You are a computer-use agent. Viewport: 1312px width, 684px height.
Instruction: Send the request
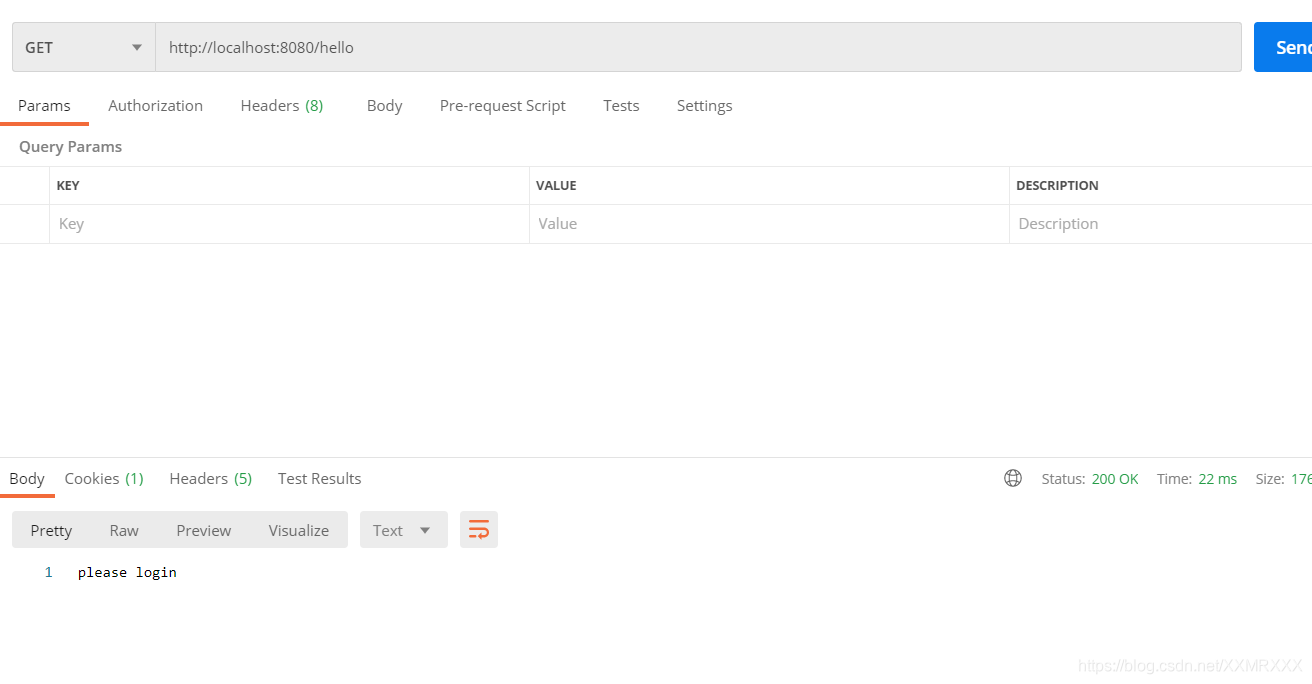pyautogui.click(x=1283, y=47)
